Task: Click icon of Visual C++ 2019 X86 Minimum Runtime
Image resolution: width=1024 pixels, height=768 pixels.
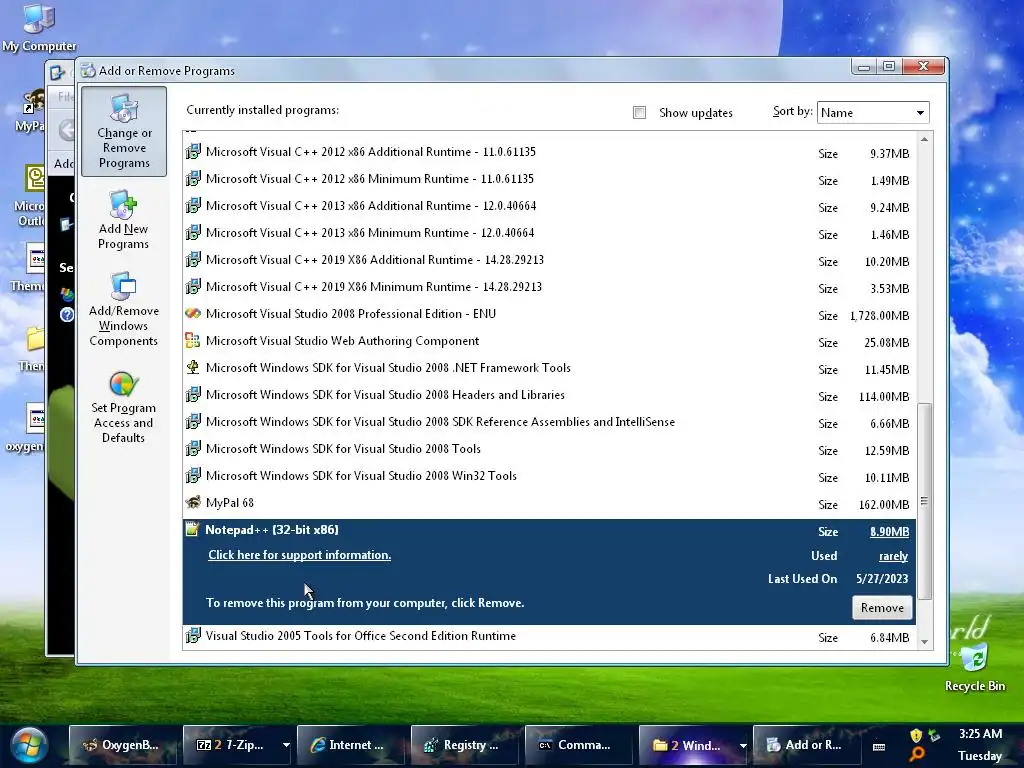Action: [x=193, y=287]
